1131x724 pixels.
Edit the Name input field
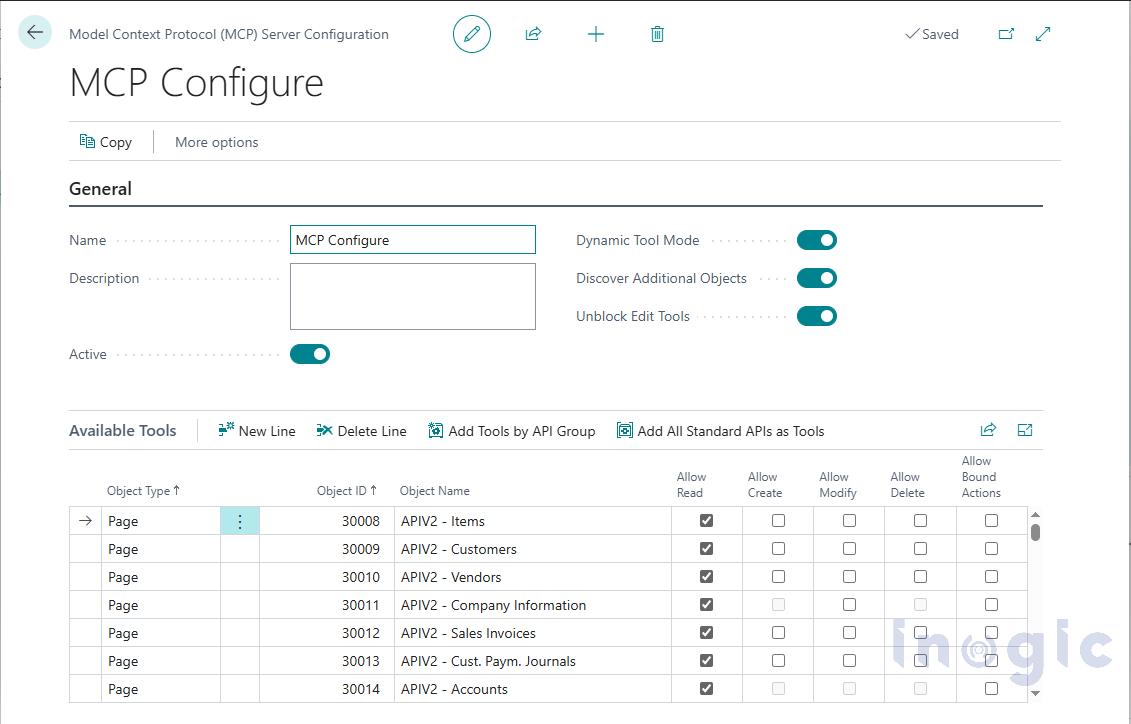(413, 240)
